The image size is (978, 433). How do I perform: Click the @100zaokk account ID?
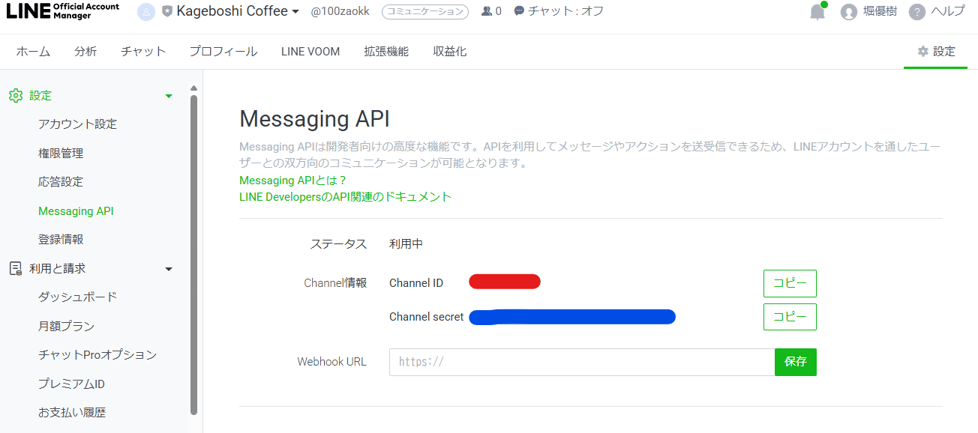[342, 11]
